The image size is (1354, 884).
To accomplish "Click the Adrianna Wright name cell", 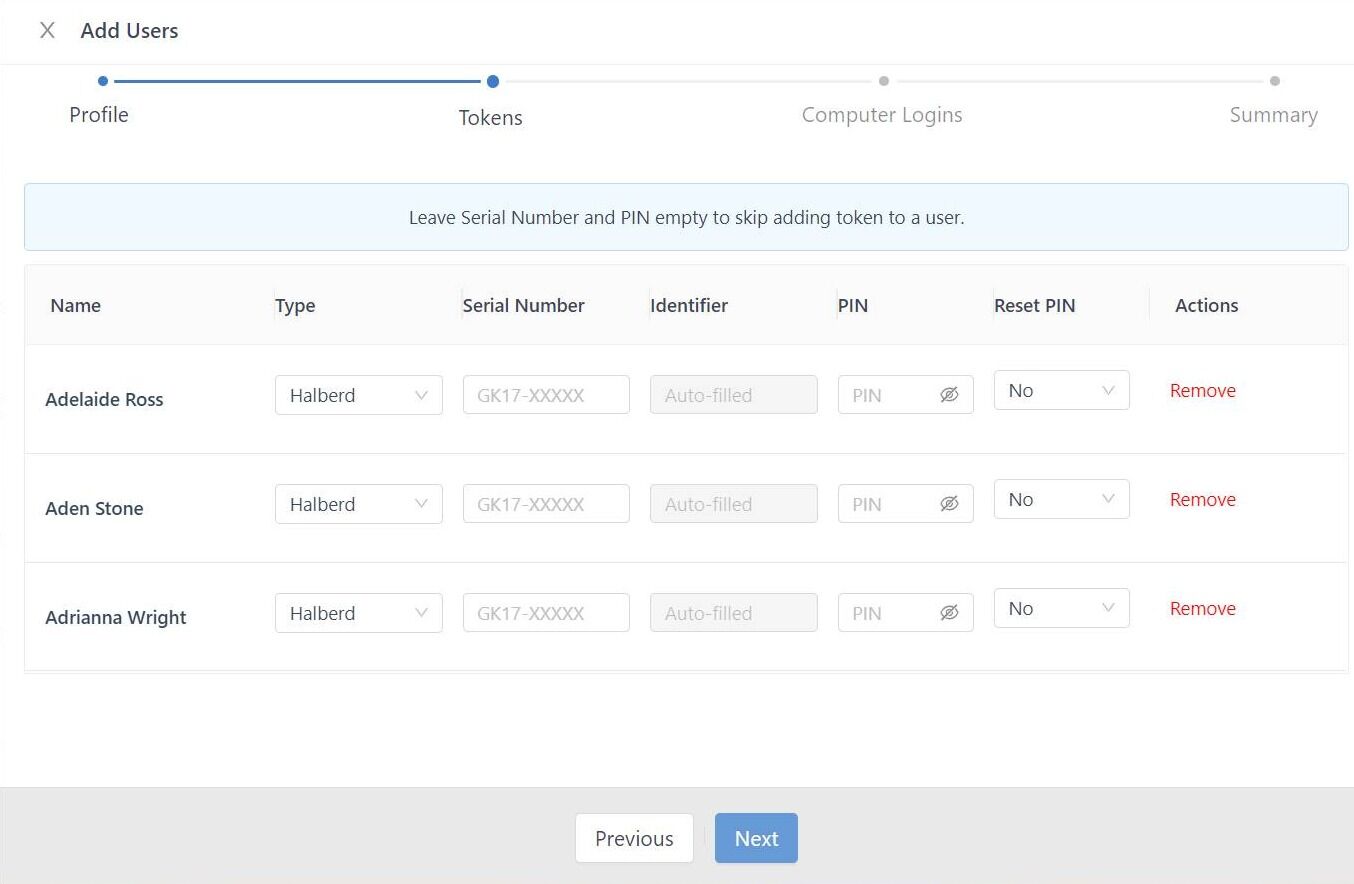I will pos(116,617).
